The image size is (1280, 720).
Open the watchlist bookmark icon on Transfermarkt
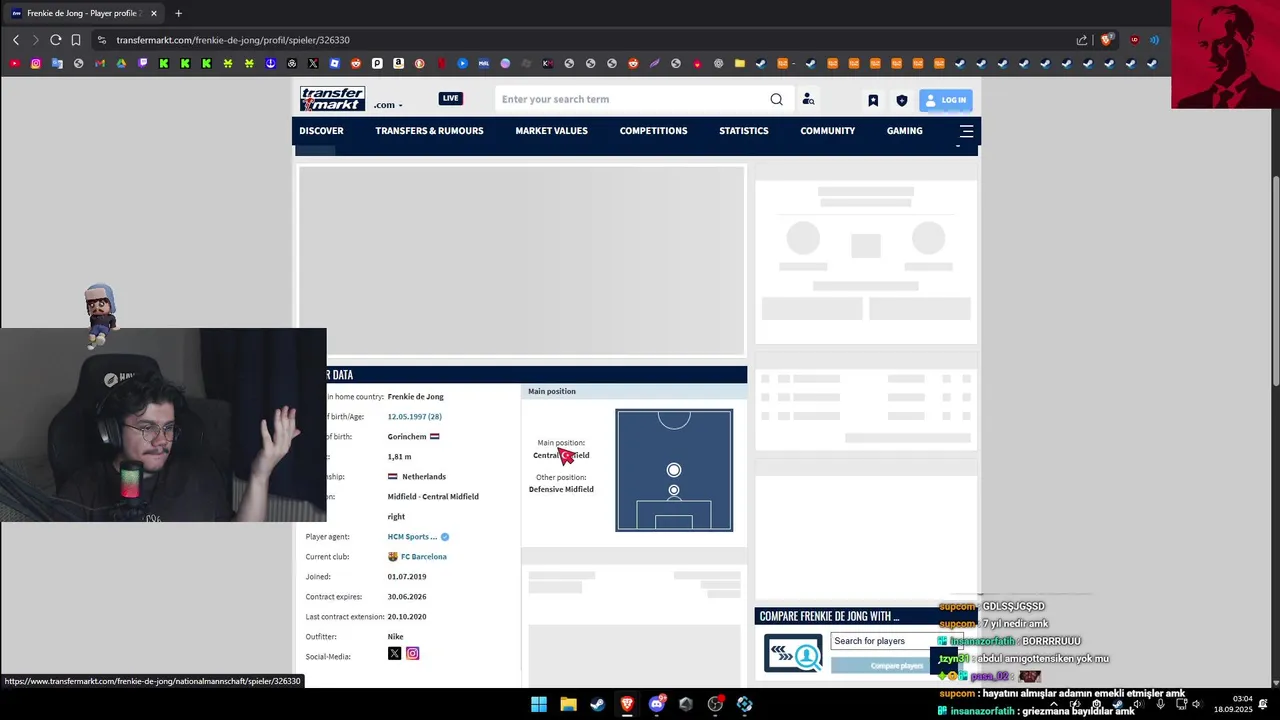(873, 100)
